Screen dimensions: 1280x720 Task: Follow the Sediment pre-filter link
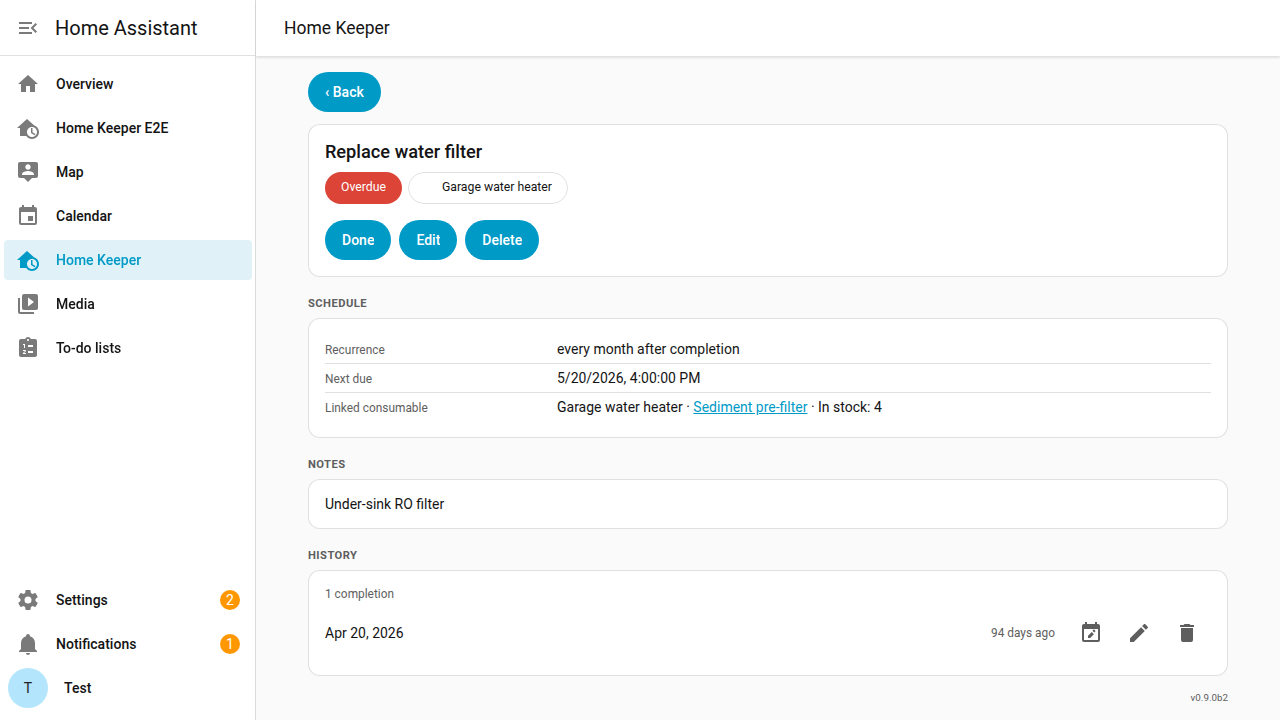tap(750, 407)
